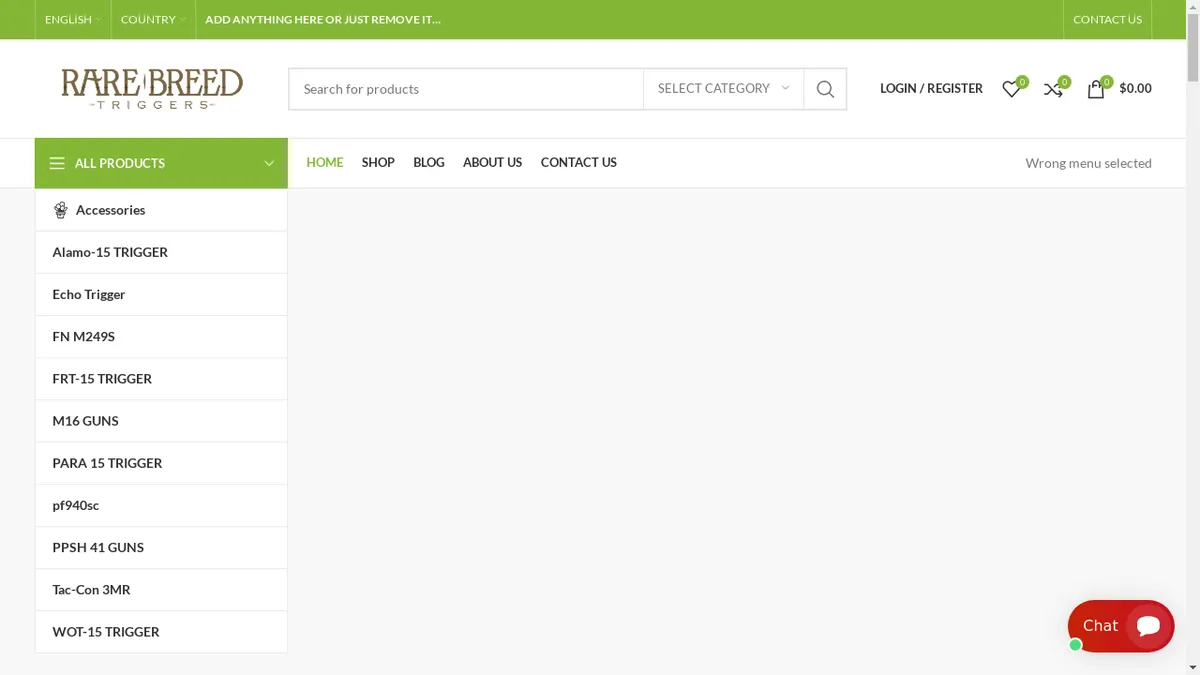The height and width of the screenshot is (675, 1200).
Task: Click the magnifier search icon
Action: coord(825,89)
